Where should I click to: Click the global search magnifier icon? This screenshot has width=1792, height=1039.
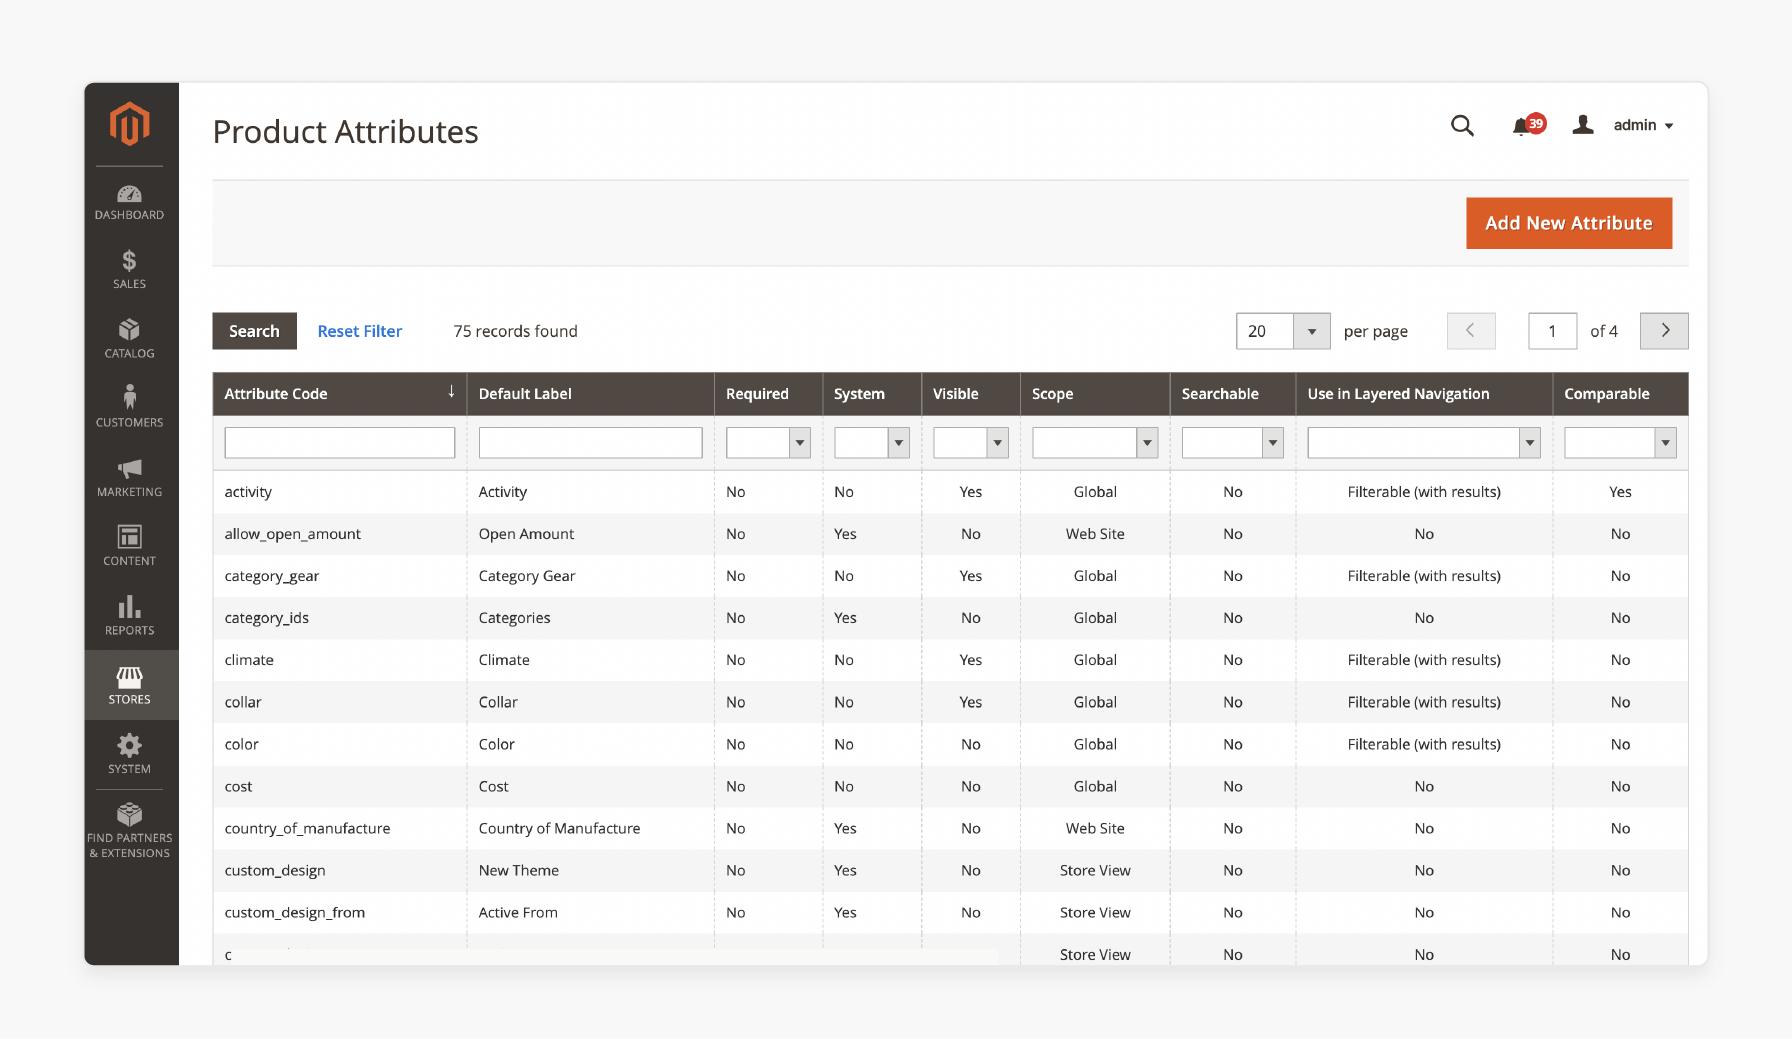coord(1462,125)
